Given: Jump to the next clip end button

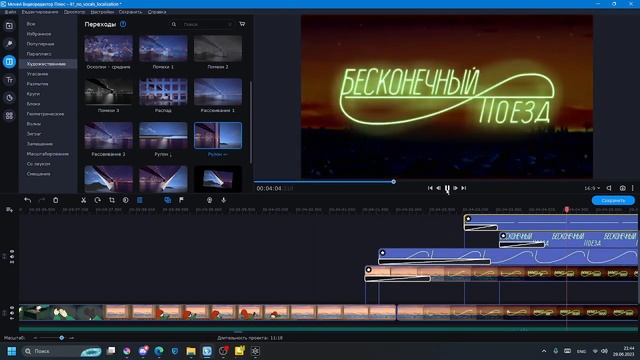Looking at the screenshot, I should [464, 188].
